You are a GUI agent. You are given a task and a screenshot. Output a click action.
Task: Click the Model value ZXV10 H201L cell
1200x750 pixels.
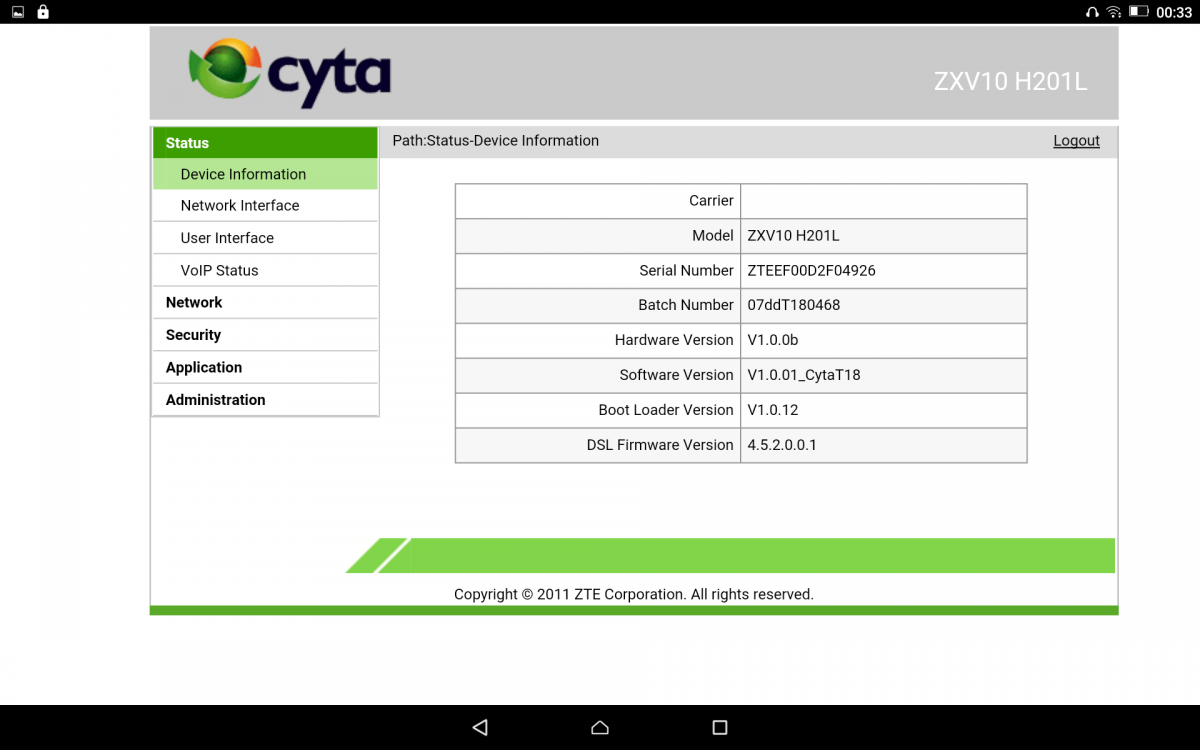tap(884, 236)
